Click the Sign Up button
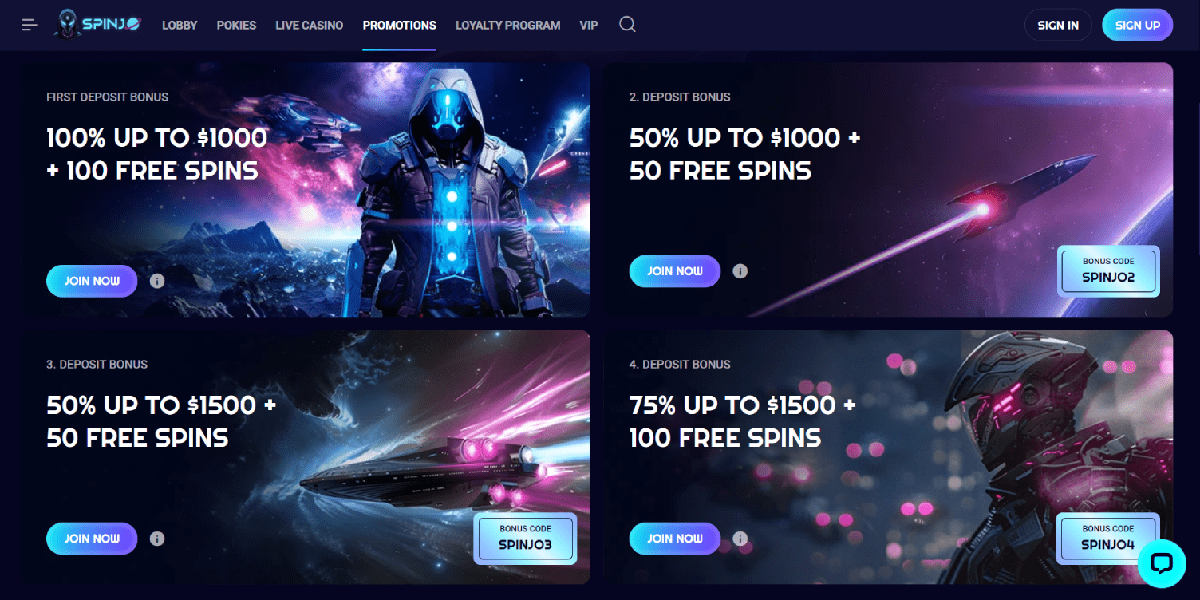This screenshot has height=600, width=1200. (1138, 25)
